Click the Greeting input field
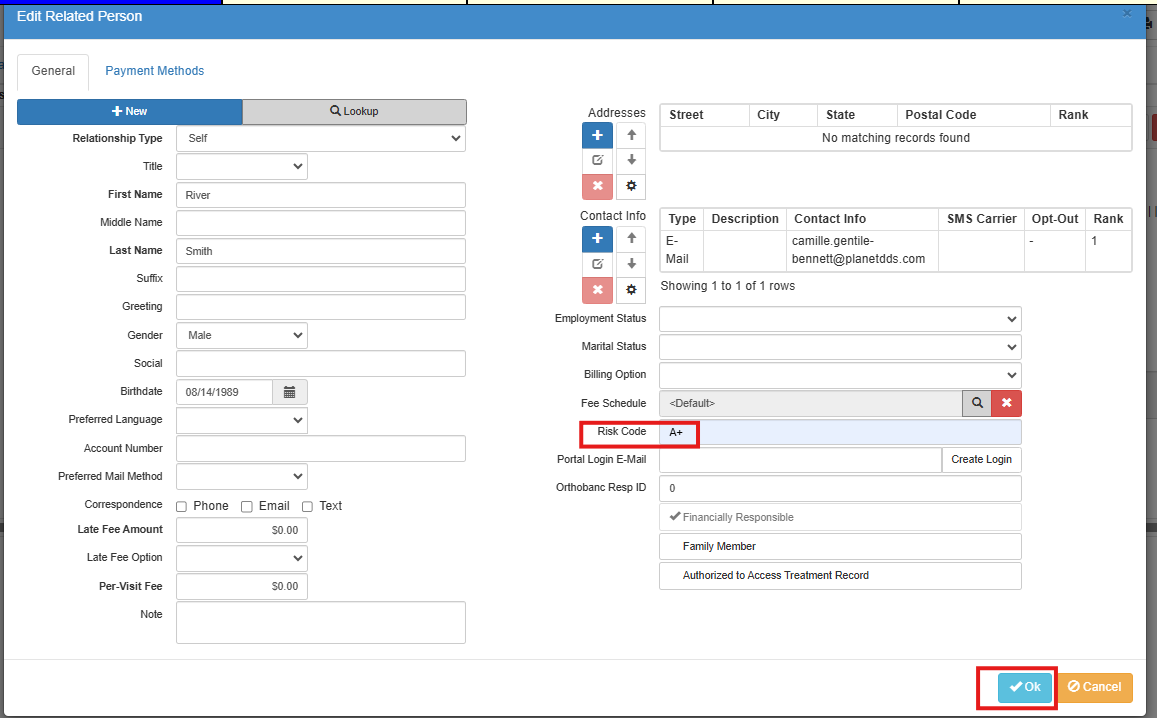Image resolution: width=1157 pixels, height=718 pixels. [320, 307]
